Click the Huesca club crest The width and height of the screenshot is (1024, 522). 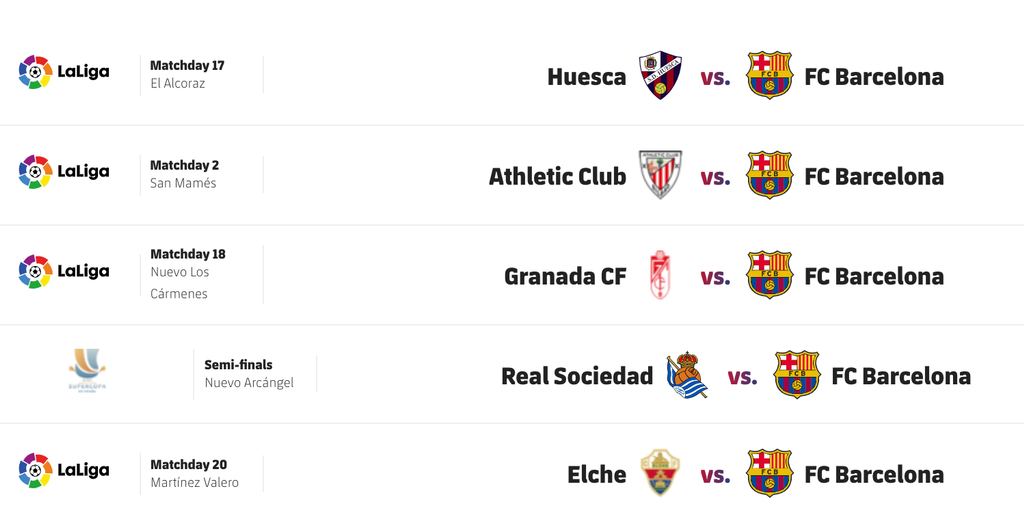660,76
